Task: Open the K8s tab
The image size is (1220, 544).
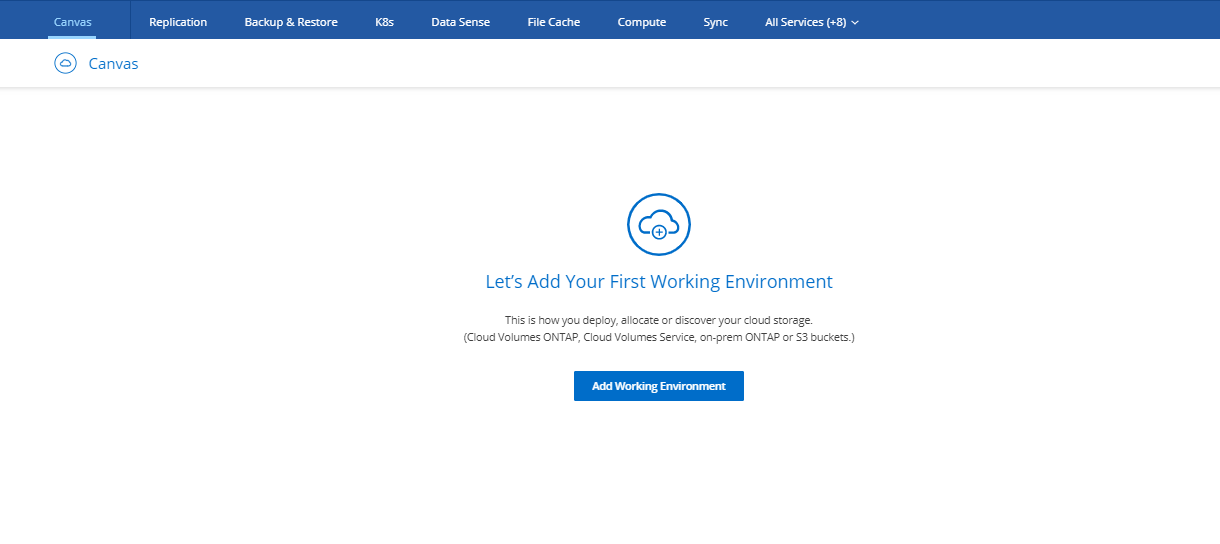Action: (384, 22)
